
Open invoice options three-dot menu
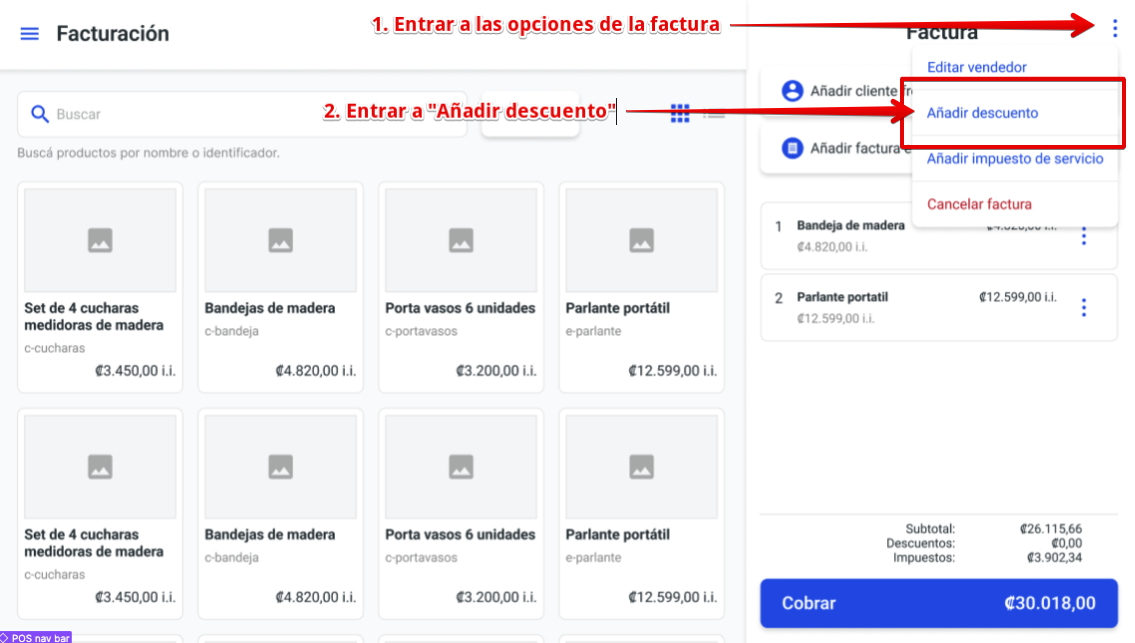pyautogui.click(x=1115, y=28)
